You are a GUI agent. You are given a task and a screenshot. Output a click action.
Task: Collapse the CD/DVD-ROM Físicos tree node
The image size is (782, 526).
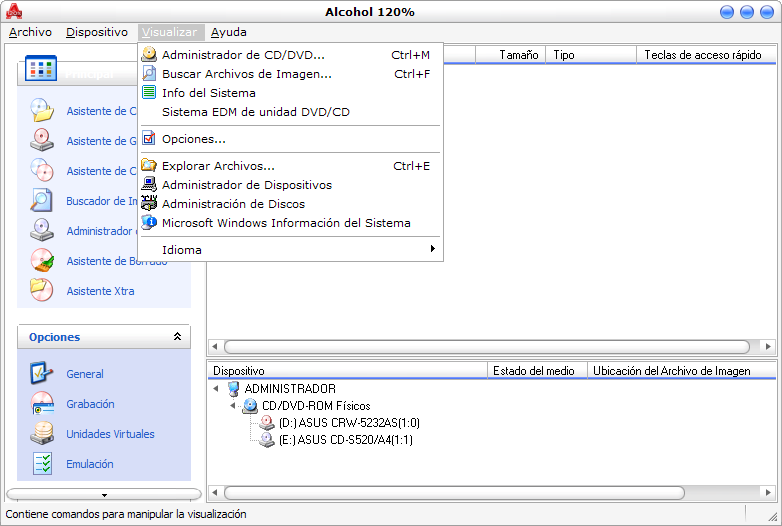(234, 406)
